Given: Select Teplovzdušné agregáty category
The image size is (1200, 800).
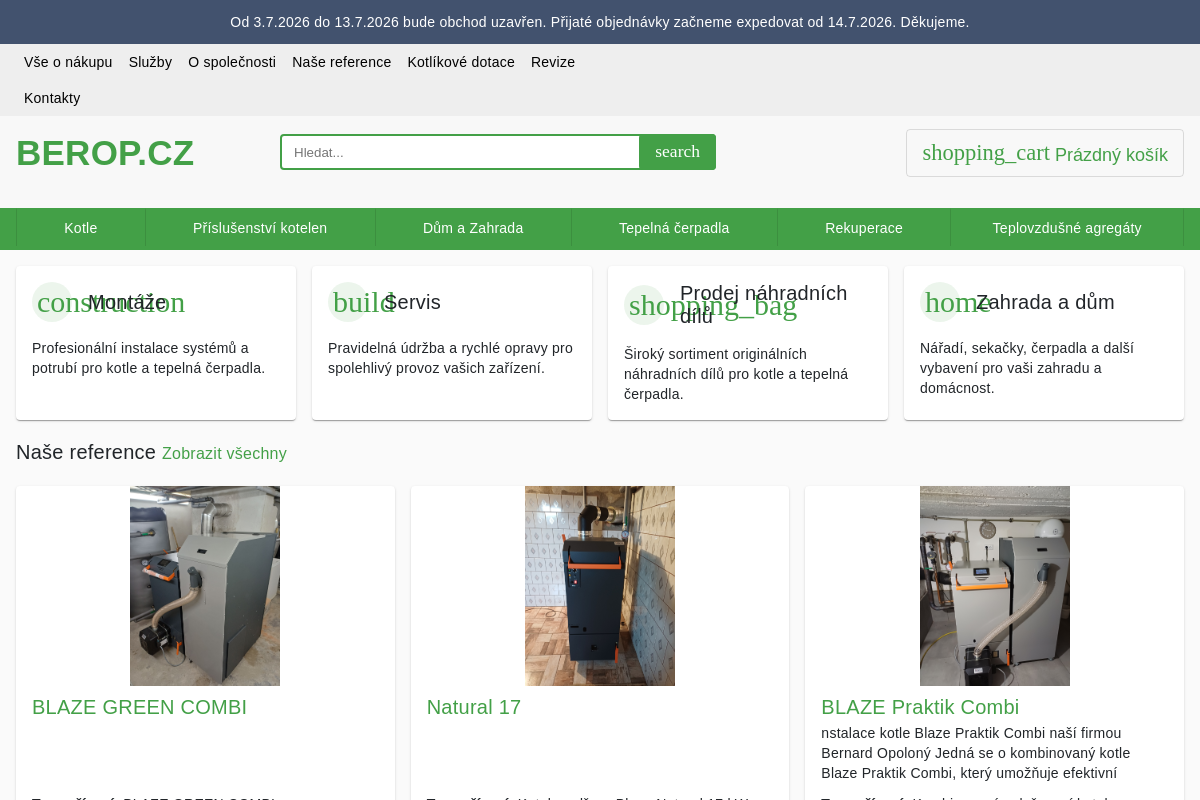Looking at the screenshot, I should point(1067,228).
